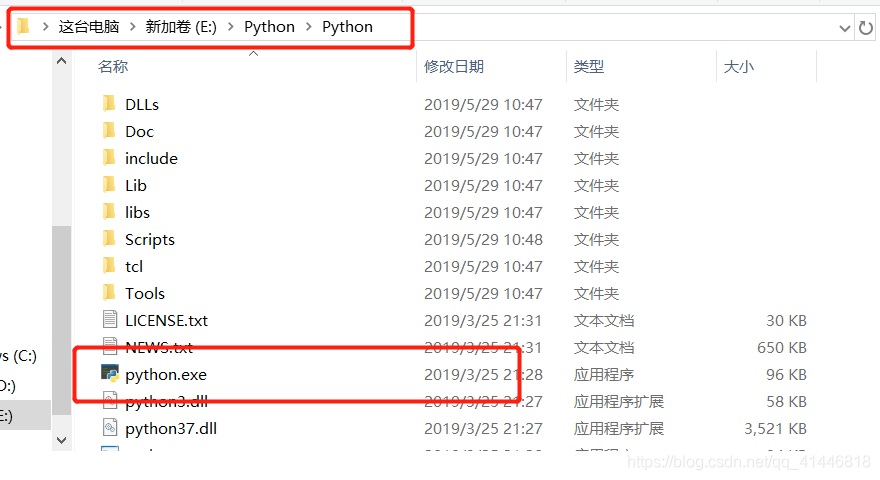Click navigation pane scroll down arrow

point(62,440)
